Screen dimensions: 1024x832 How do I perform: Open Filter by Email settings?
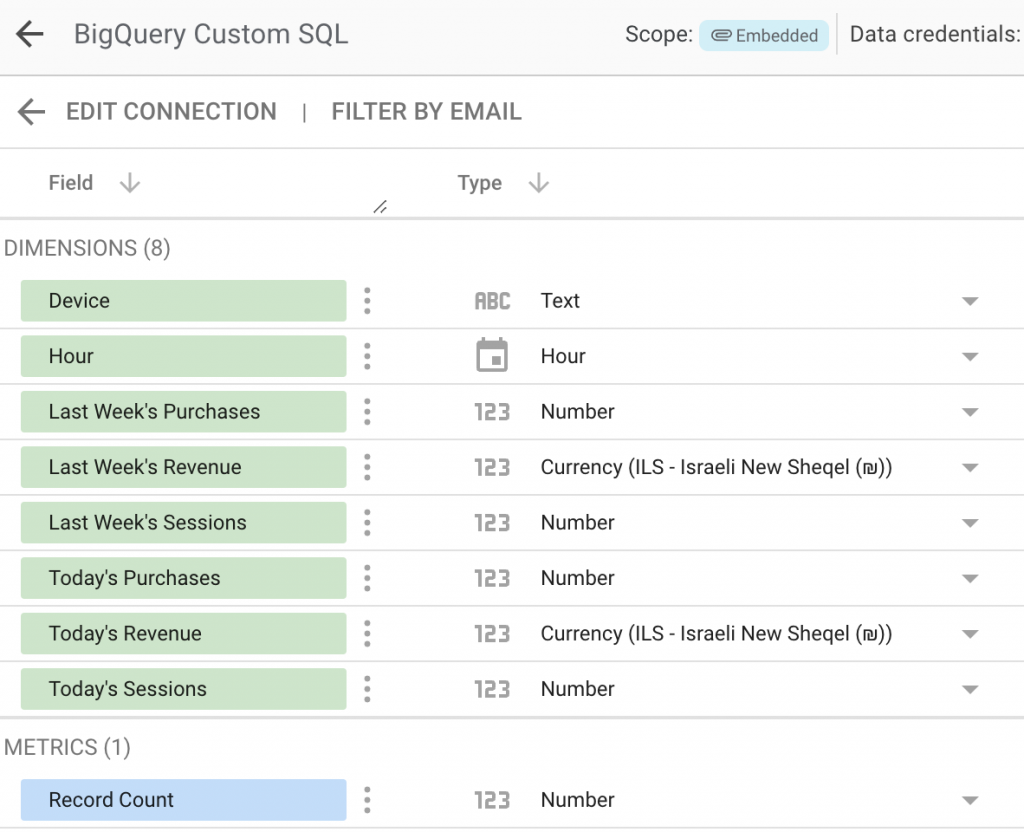(x=426, y=112)
